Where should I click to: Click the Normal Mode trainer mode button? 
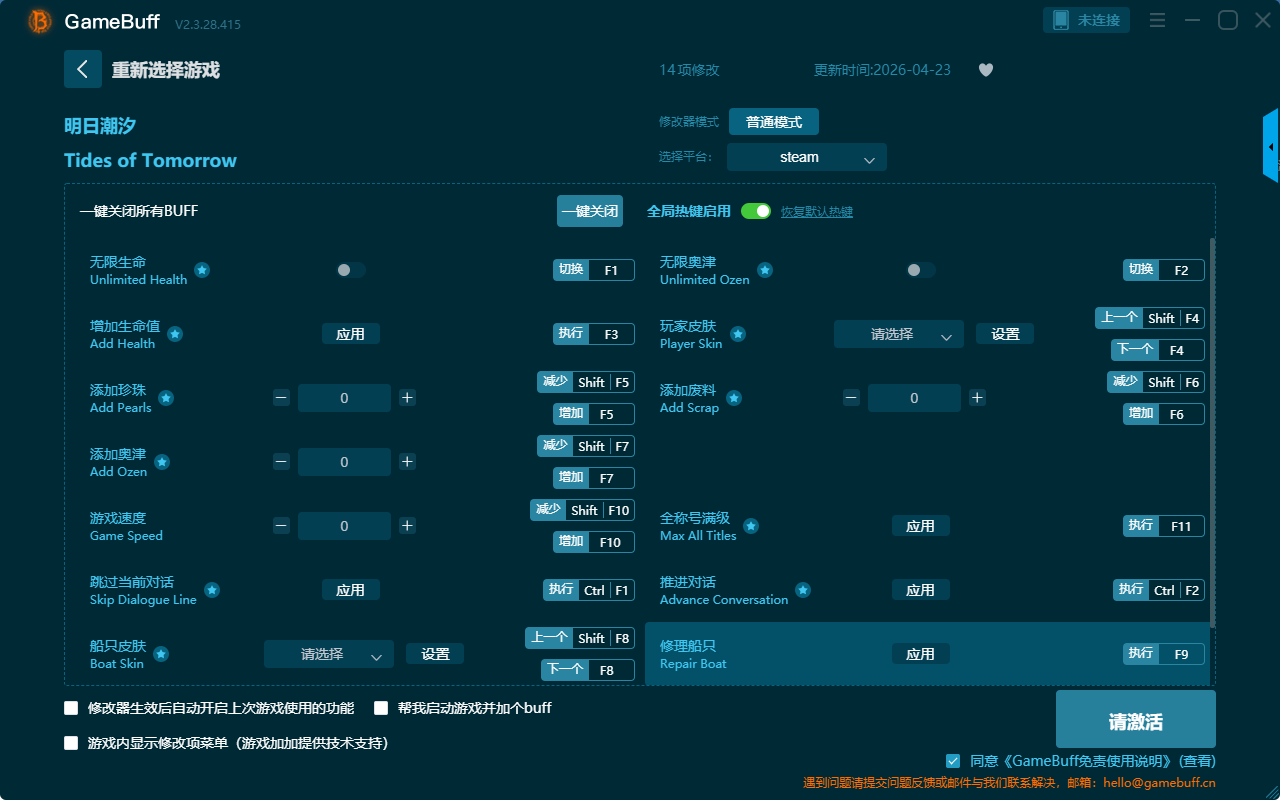[774, 122]
